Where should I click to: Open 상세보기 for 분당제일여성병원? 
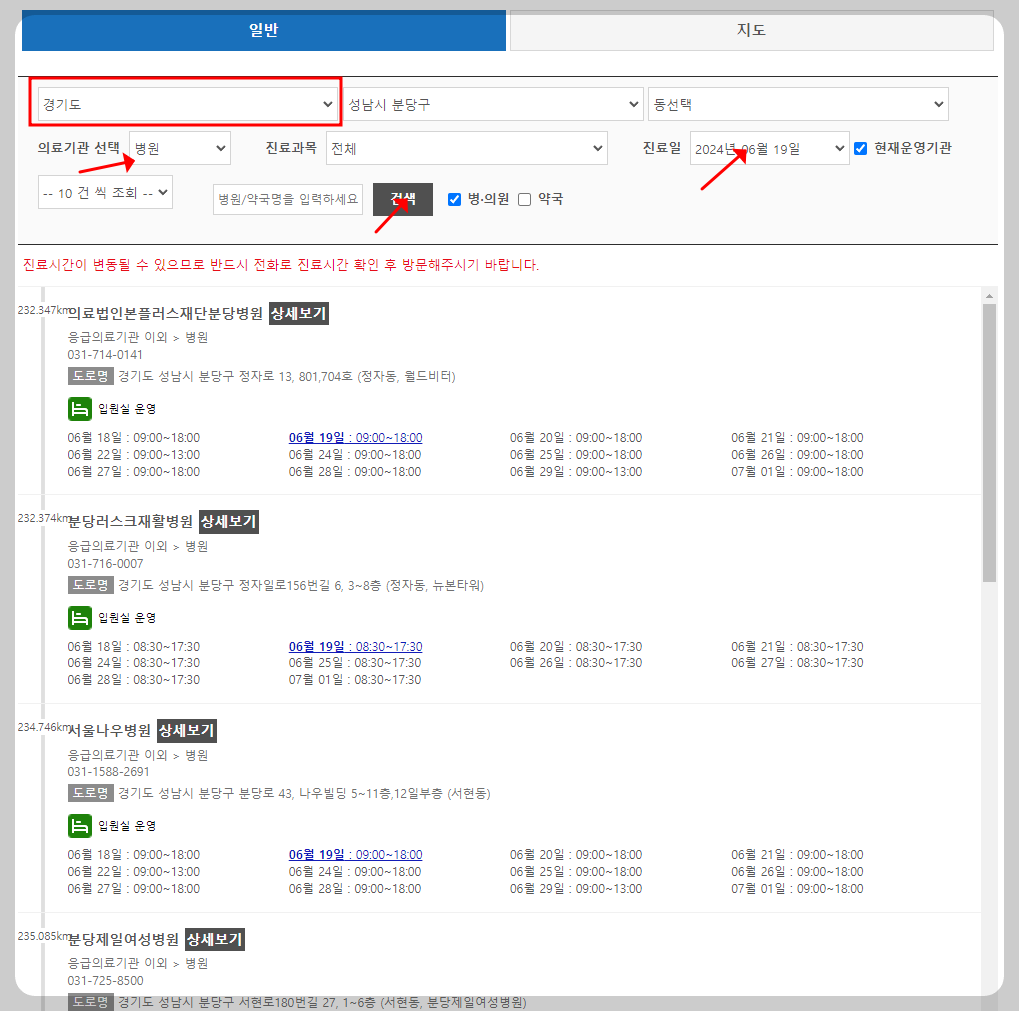pos(215,940)
